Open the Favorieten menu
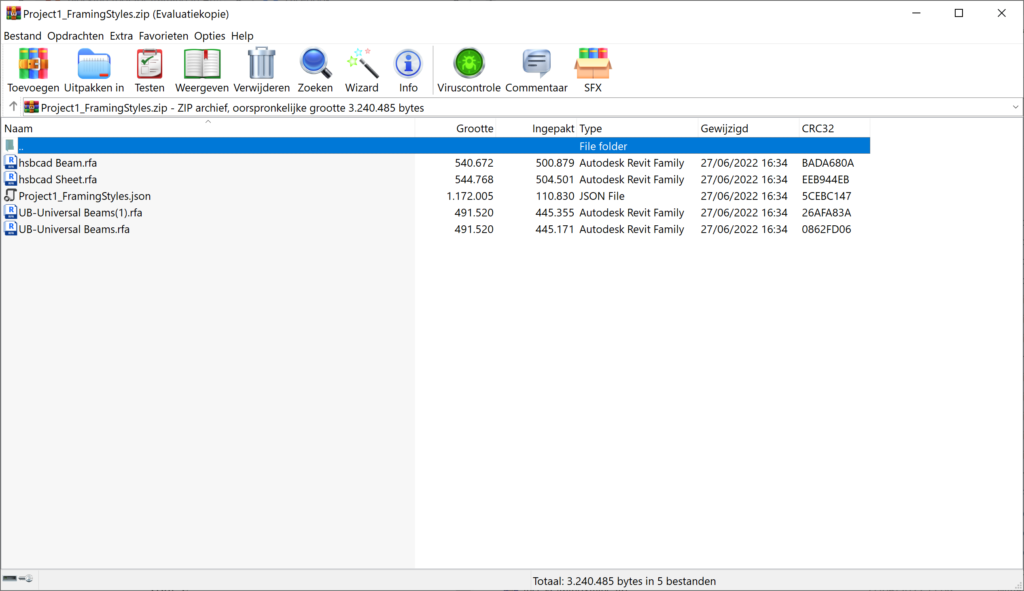This screenshot has height=591, width=1024. pos(163,36)
